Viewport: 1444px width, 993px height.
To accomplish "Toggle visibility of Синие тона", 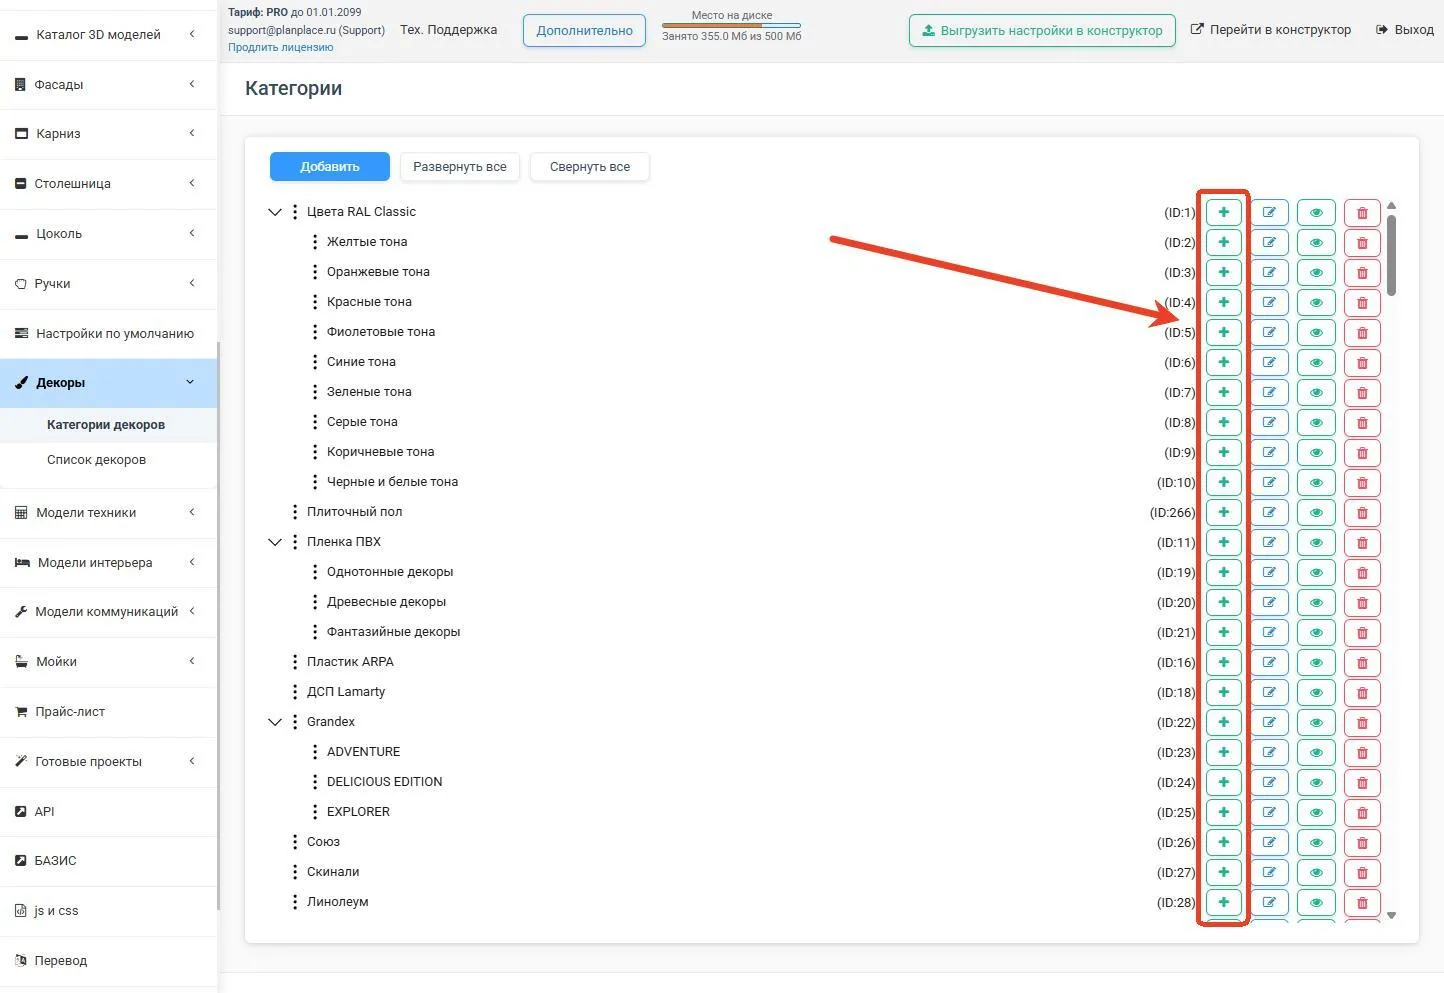I will (1316, 362).
